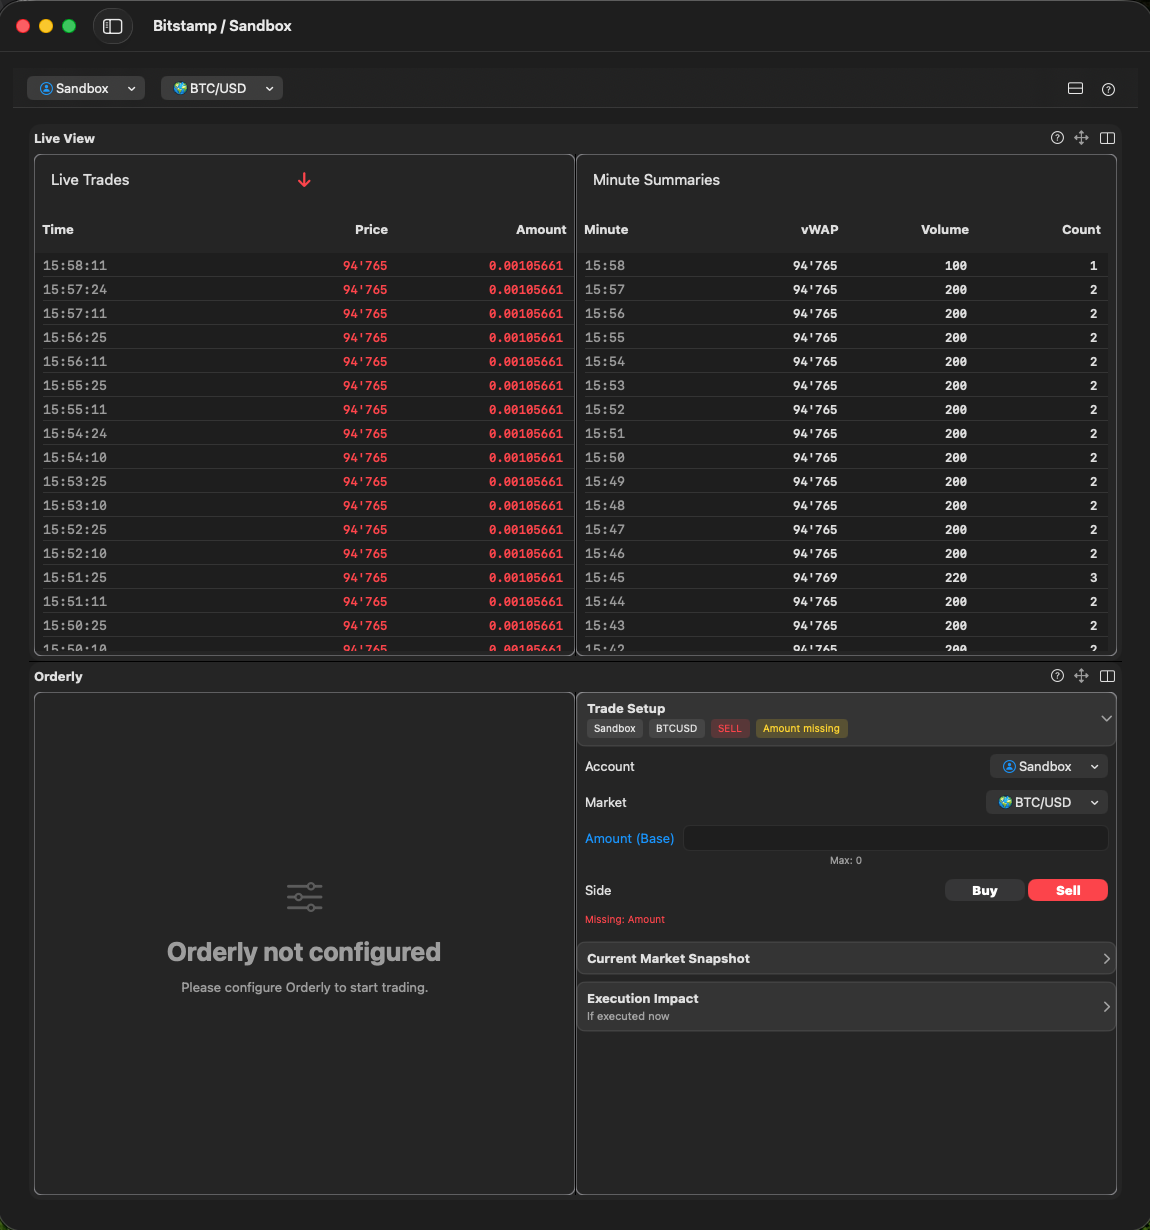The height and width of the screenshot is (1230, 1150).
Task: Collapse the Trade Setup section
Action: (1105, 718)
